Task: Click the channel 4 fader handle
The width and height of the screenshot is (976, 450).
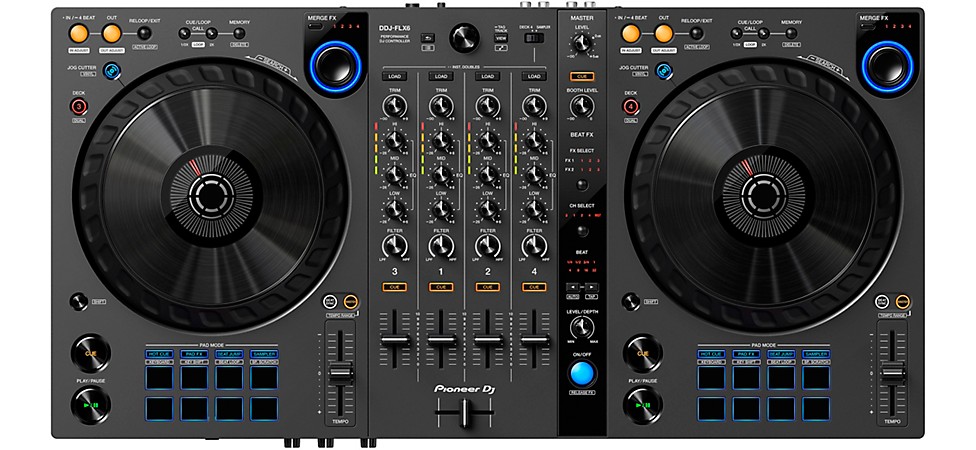Action: tap(535, 340)
